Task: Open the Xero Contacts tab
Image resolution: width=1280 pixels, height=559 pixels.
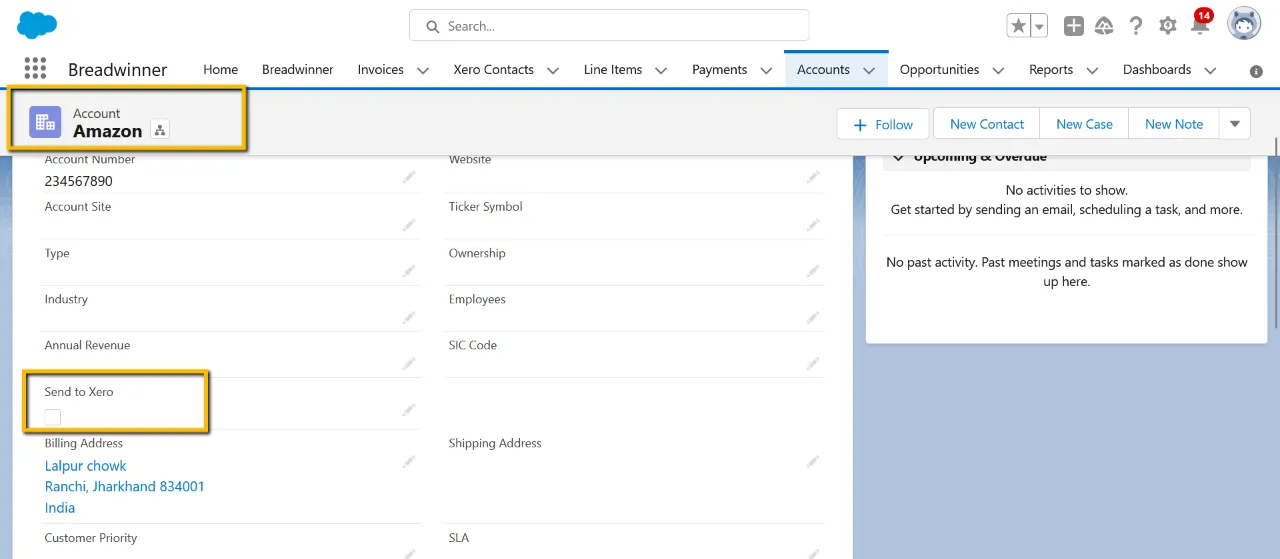Action: coord(493,70)
